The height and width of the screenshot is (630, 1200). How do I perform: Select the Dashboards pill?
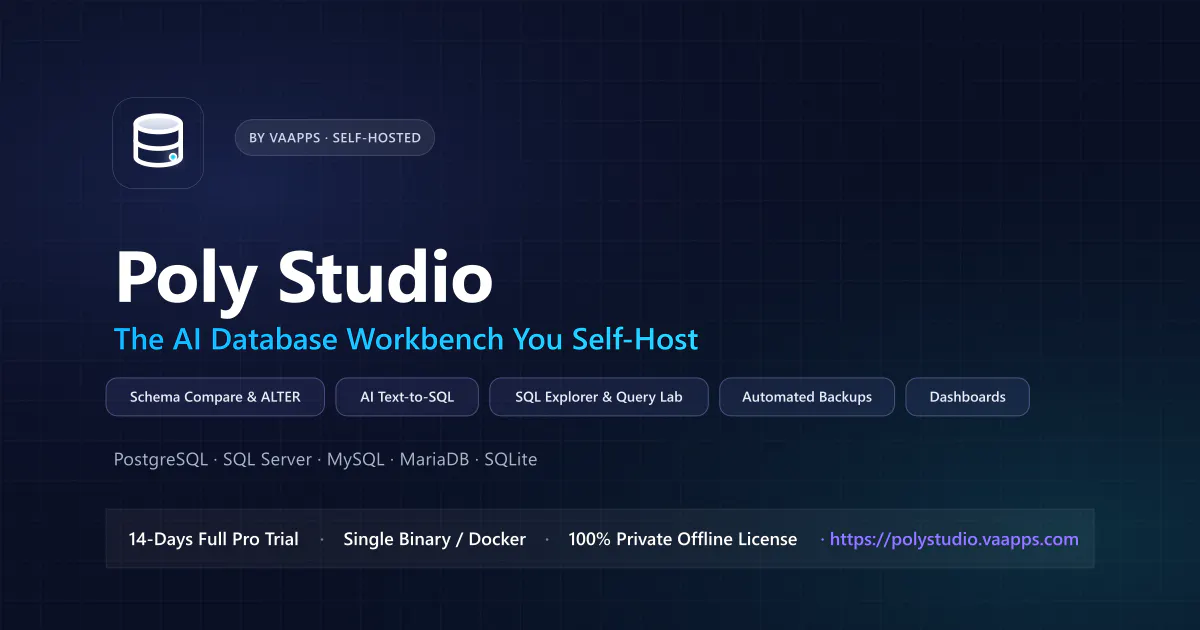967,397
